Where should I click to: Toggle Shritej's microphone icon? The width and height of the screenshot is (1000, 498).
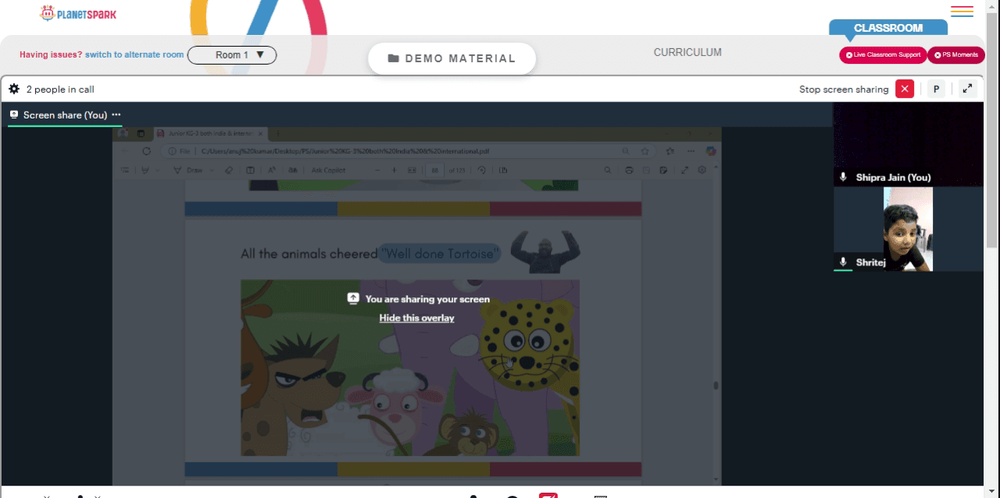tap(842, 262)
